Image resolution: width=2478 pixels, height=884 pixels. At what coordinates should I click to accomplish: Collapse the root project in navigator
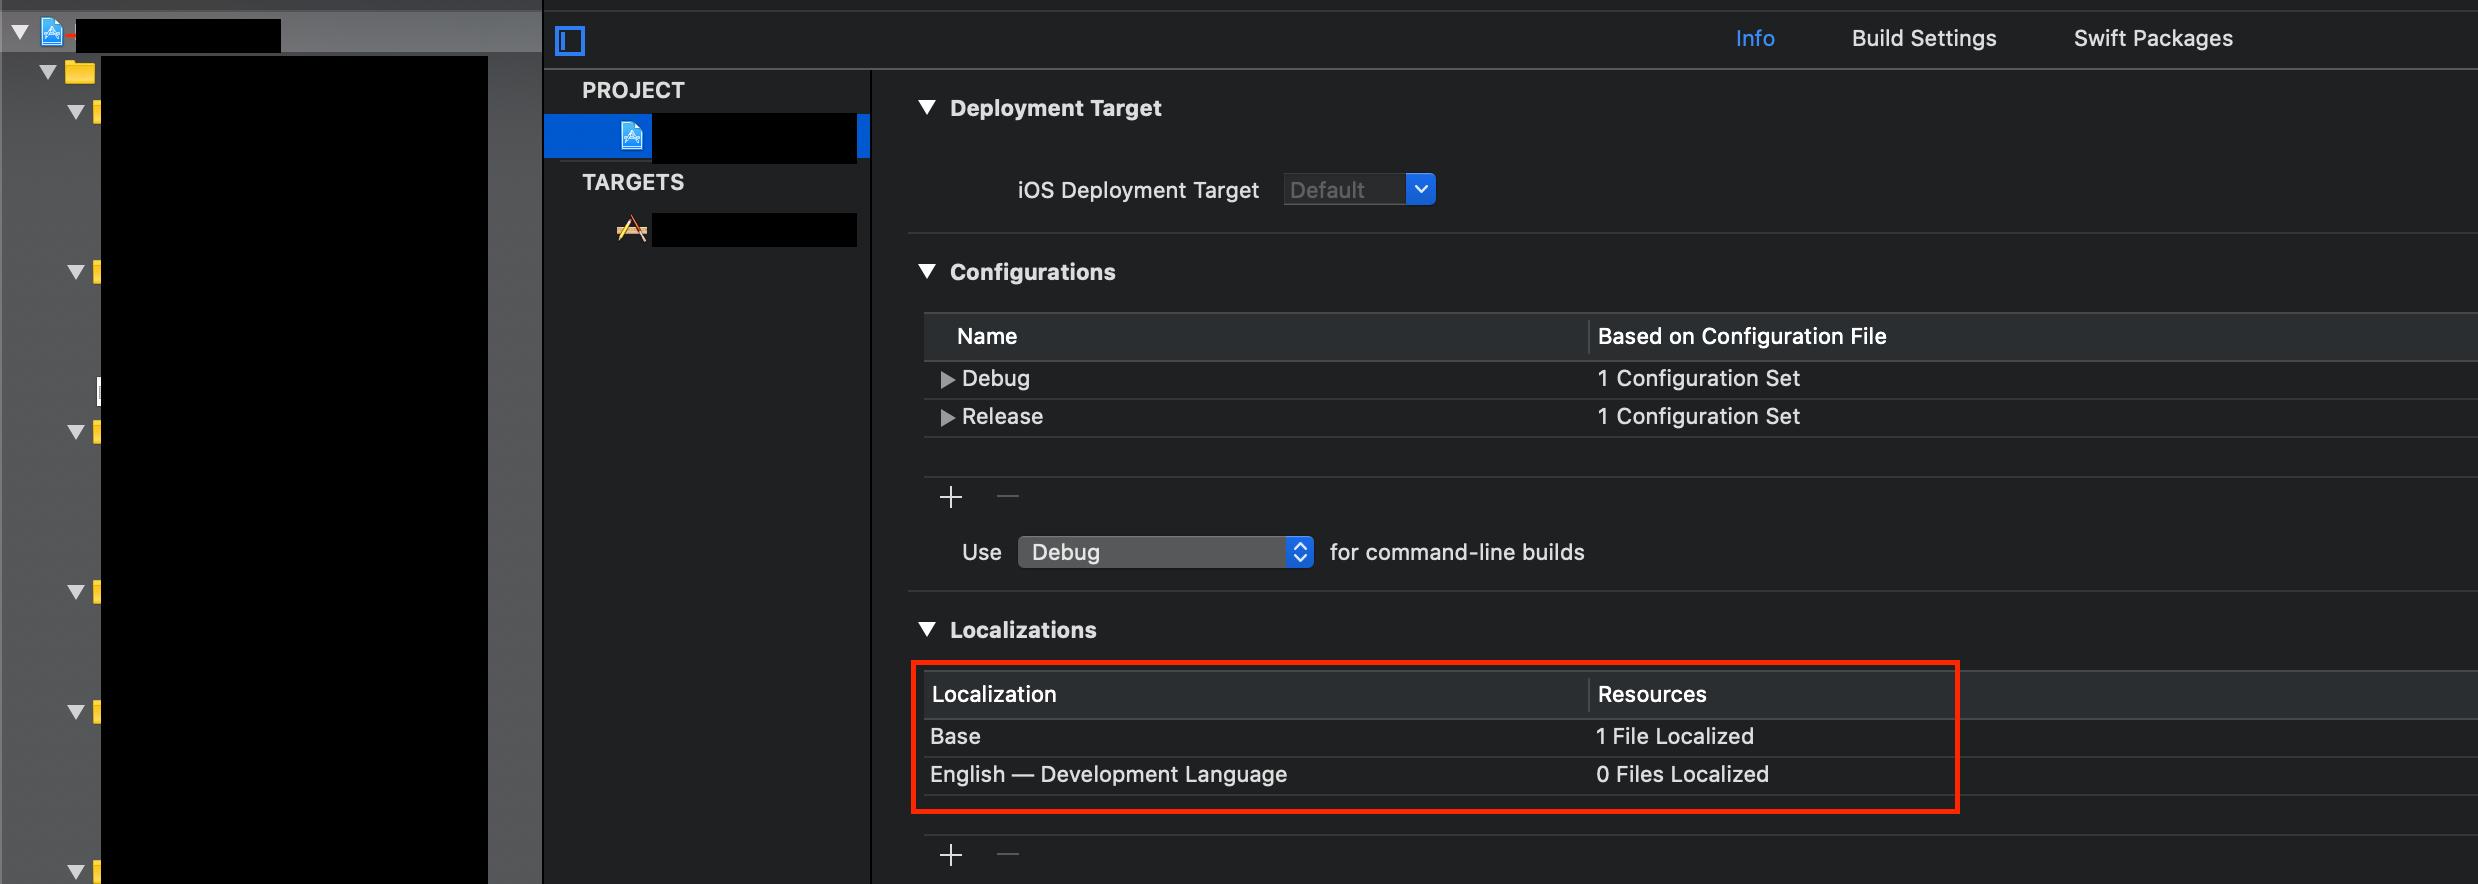point(20,33)
